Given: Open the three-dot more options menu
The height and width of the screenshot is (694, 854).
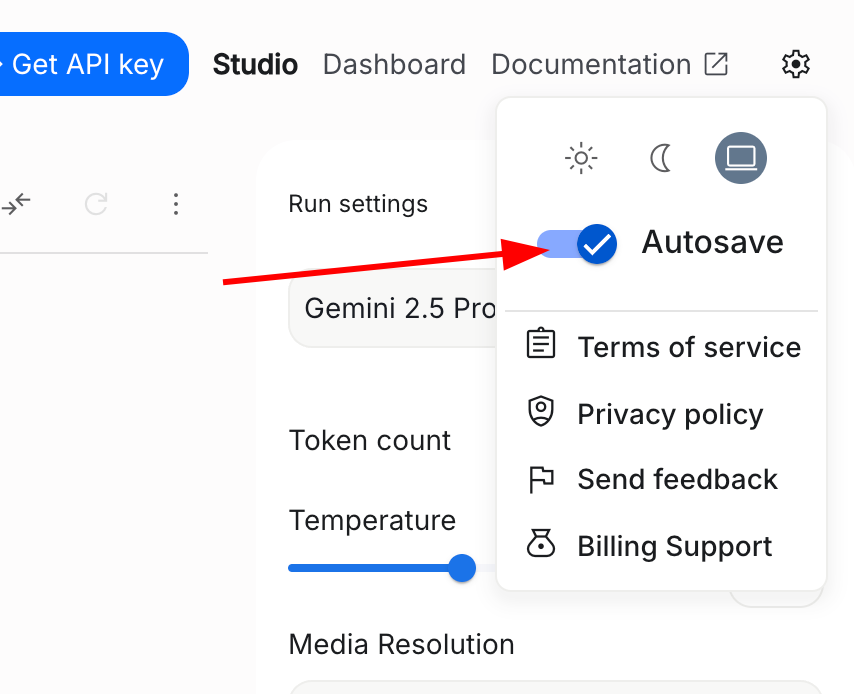Looking at the screenshot, I should (176, 205).
